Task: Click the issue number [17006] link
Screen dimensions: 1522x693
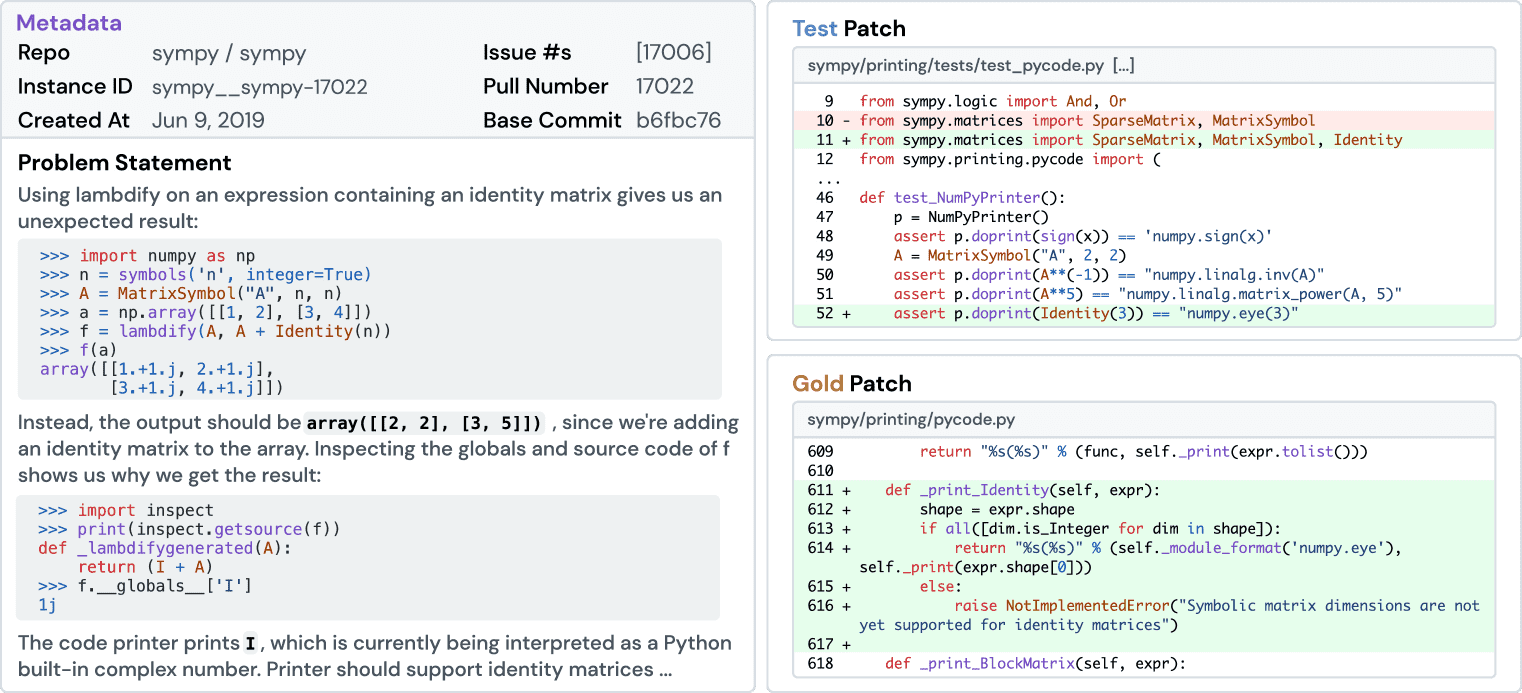Action: (x=673, y=53)
